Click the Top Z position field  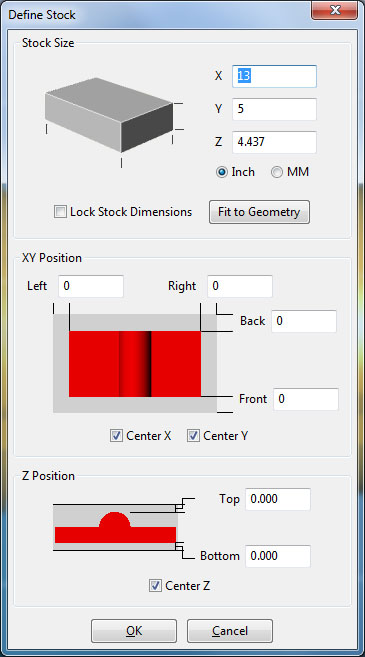[x=278, y=499]
